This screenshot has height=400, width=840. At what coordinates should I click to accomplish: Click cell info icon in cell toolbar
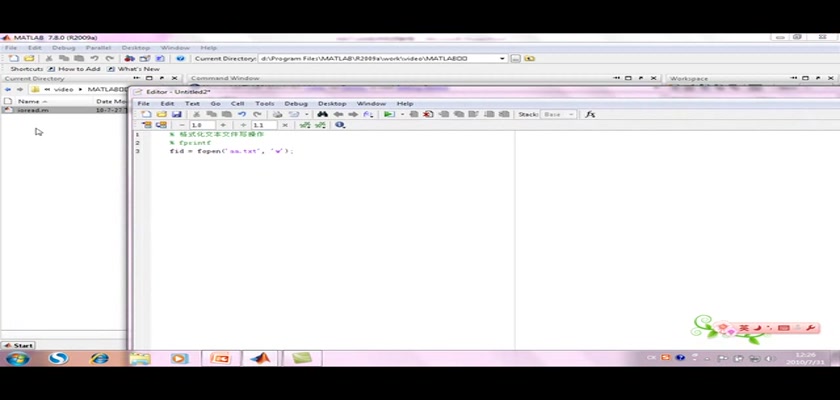[340, 125]
